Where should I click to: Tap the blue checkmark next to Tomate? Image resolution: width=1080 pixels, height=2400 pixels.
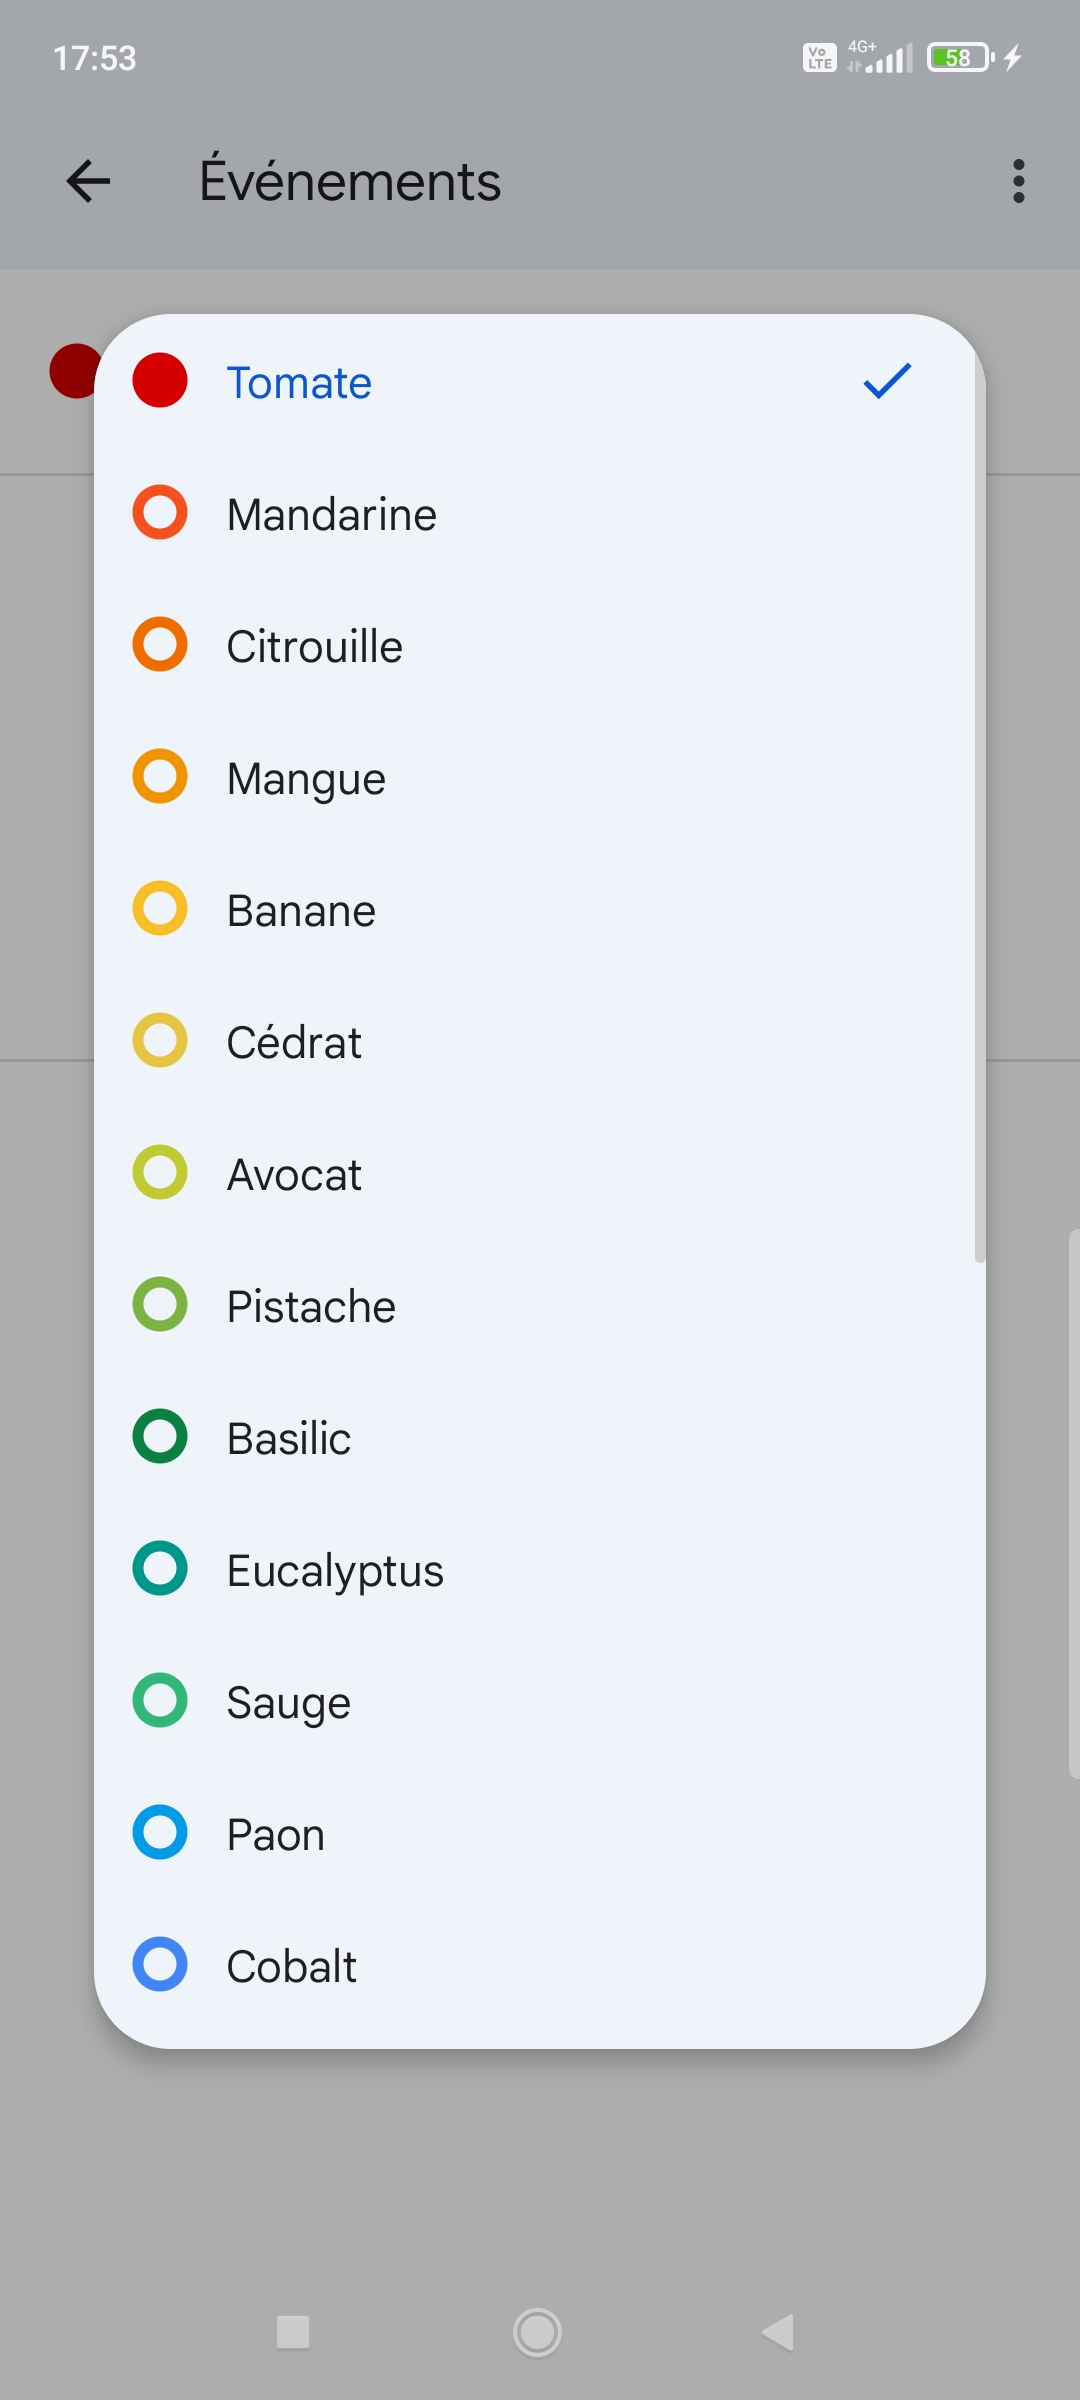click(x=887, y=381)
